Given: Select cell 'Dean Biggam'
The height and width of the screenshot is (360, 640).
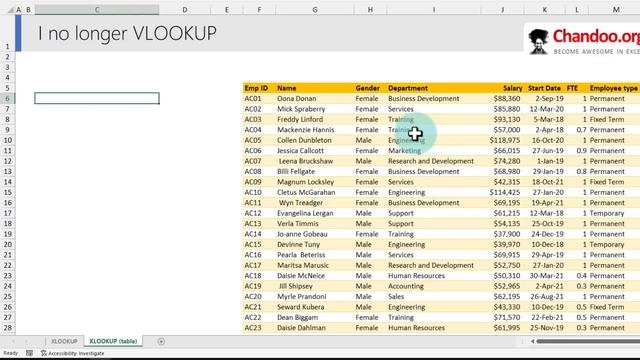Looking at the screenshot, I should (x=315, y=317).
